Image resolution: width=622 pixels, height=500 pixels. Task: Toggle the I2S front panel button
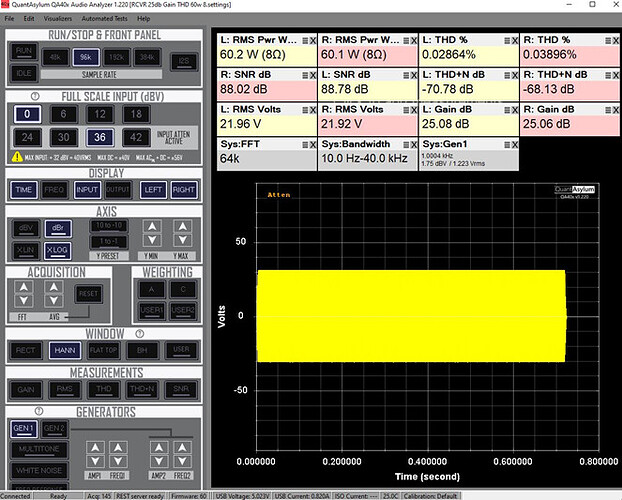click(184, 59)
